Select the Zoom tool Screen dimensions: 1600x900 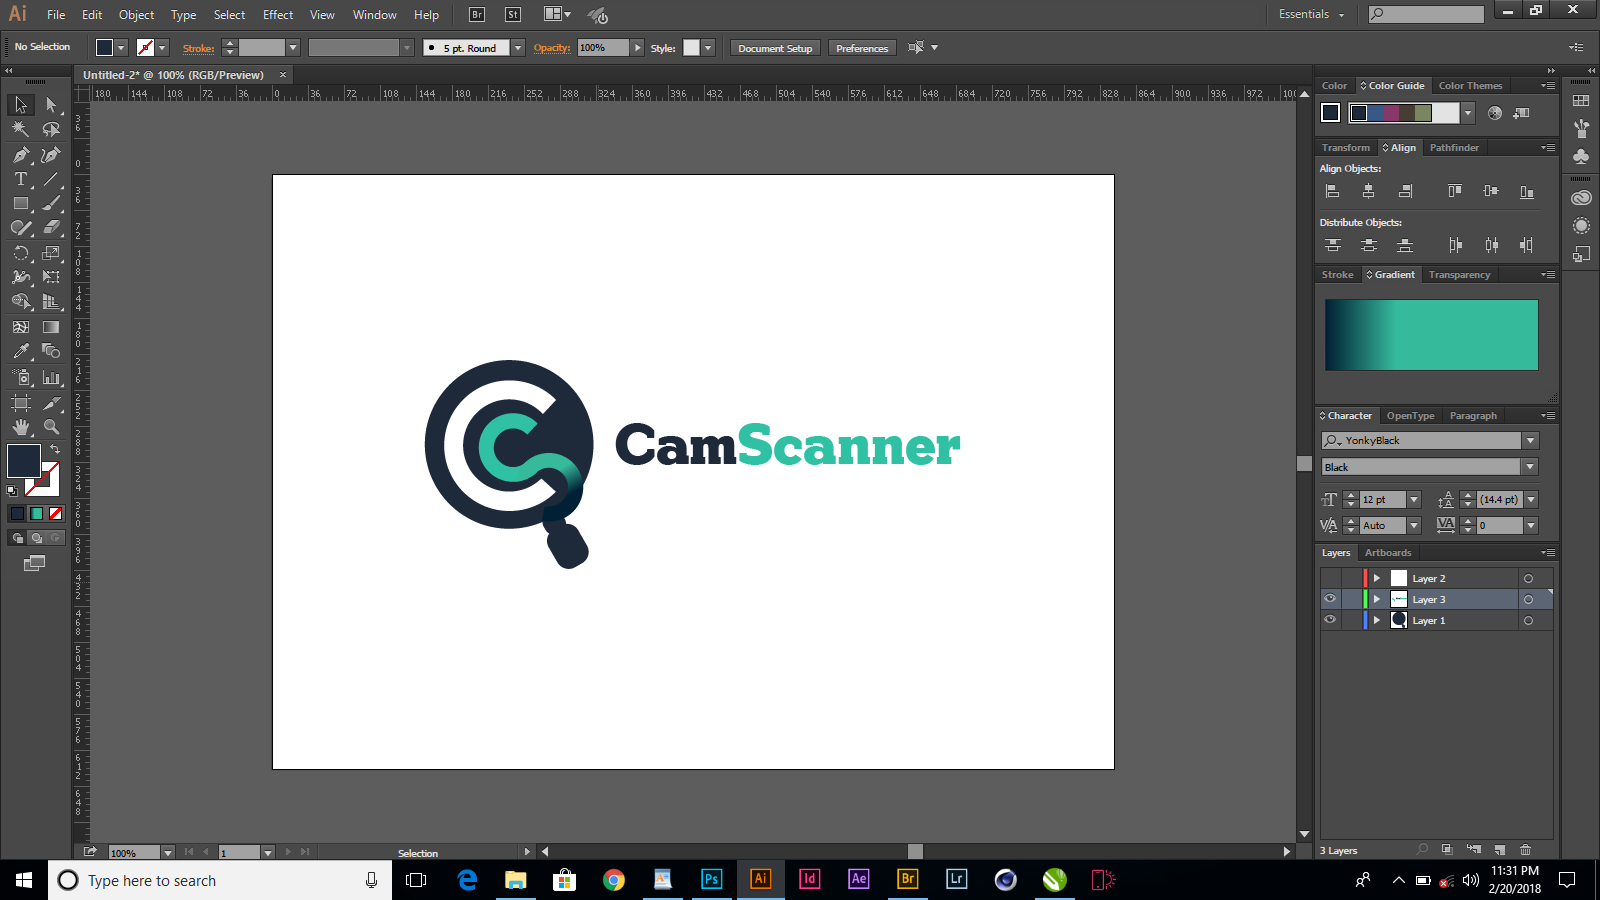pos(51,427)
